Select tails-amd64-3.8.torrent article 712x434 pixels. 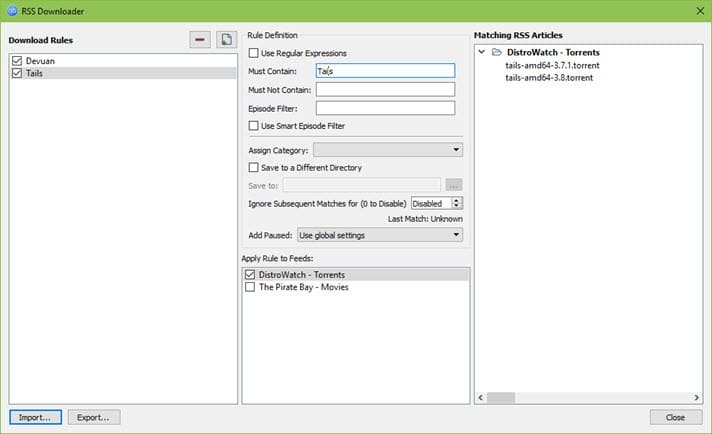coord(549,78)
